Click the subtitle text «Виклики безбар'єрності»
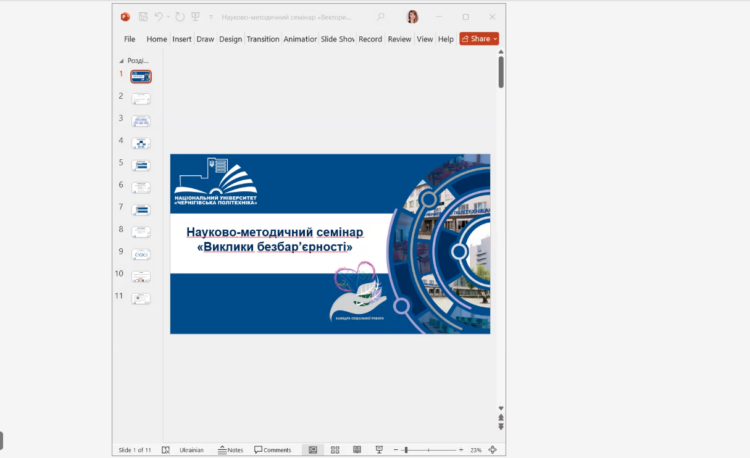 coord(275,247)
